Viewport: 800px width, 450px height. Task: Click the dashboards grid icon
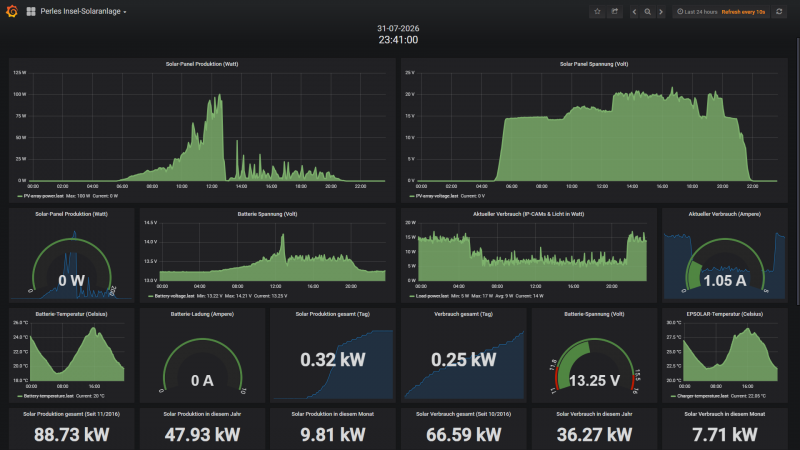31,11
